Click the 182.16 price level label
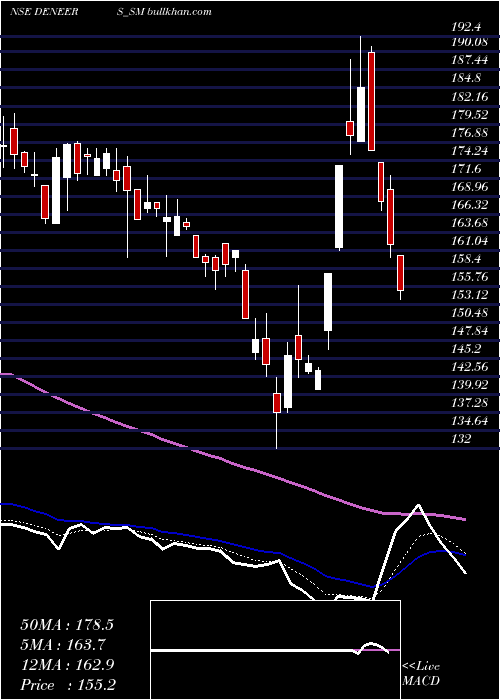Viewport: 500px width, 700px height. [x=468, y=96]
